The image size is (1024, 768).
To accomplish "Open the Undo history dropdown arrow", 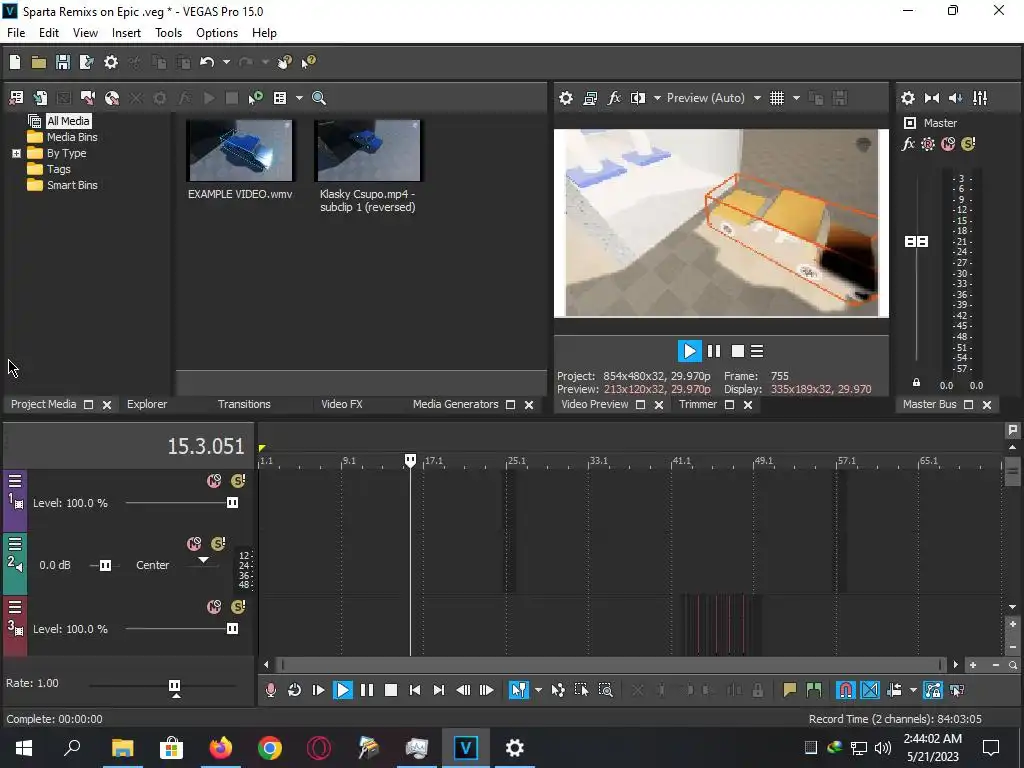I will [226, 62].
